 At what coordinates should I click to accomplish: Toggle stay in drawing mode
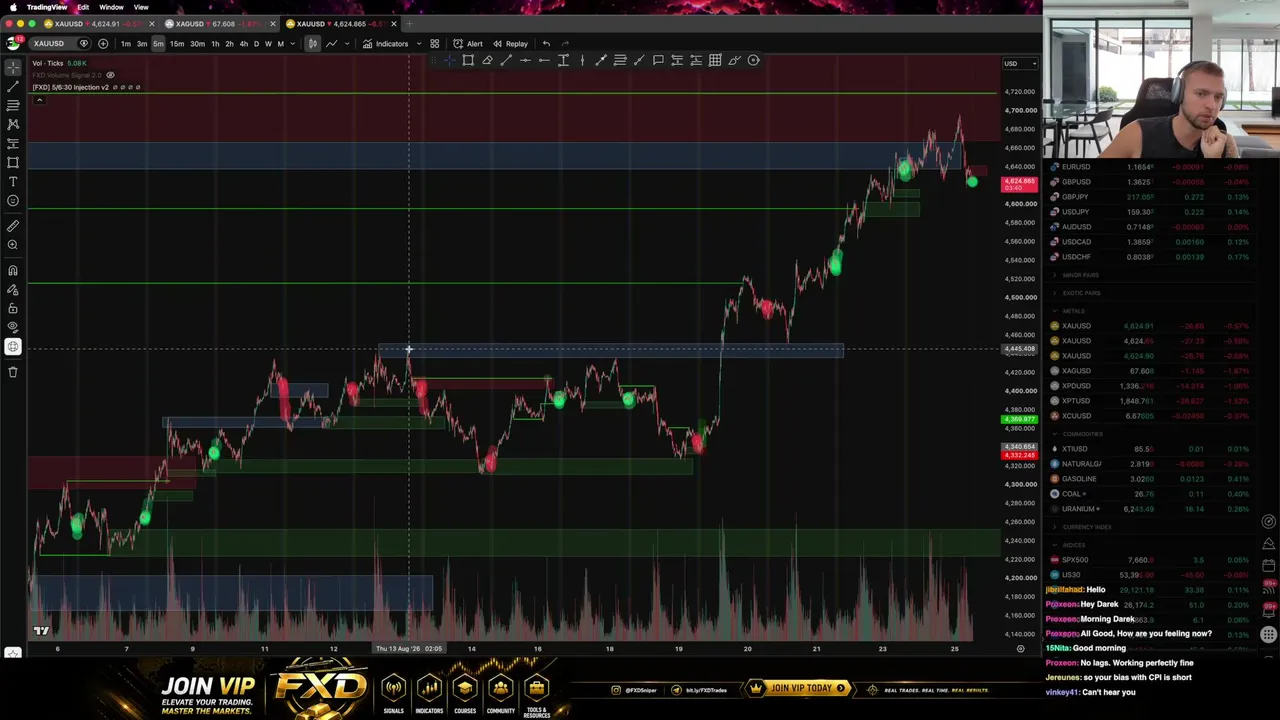13,289
